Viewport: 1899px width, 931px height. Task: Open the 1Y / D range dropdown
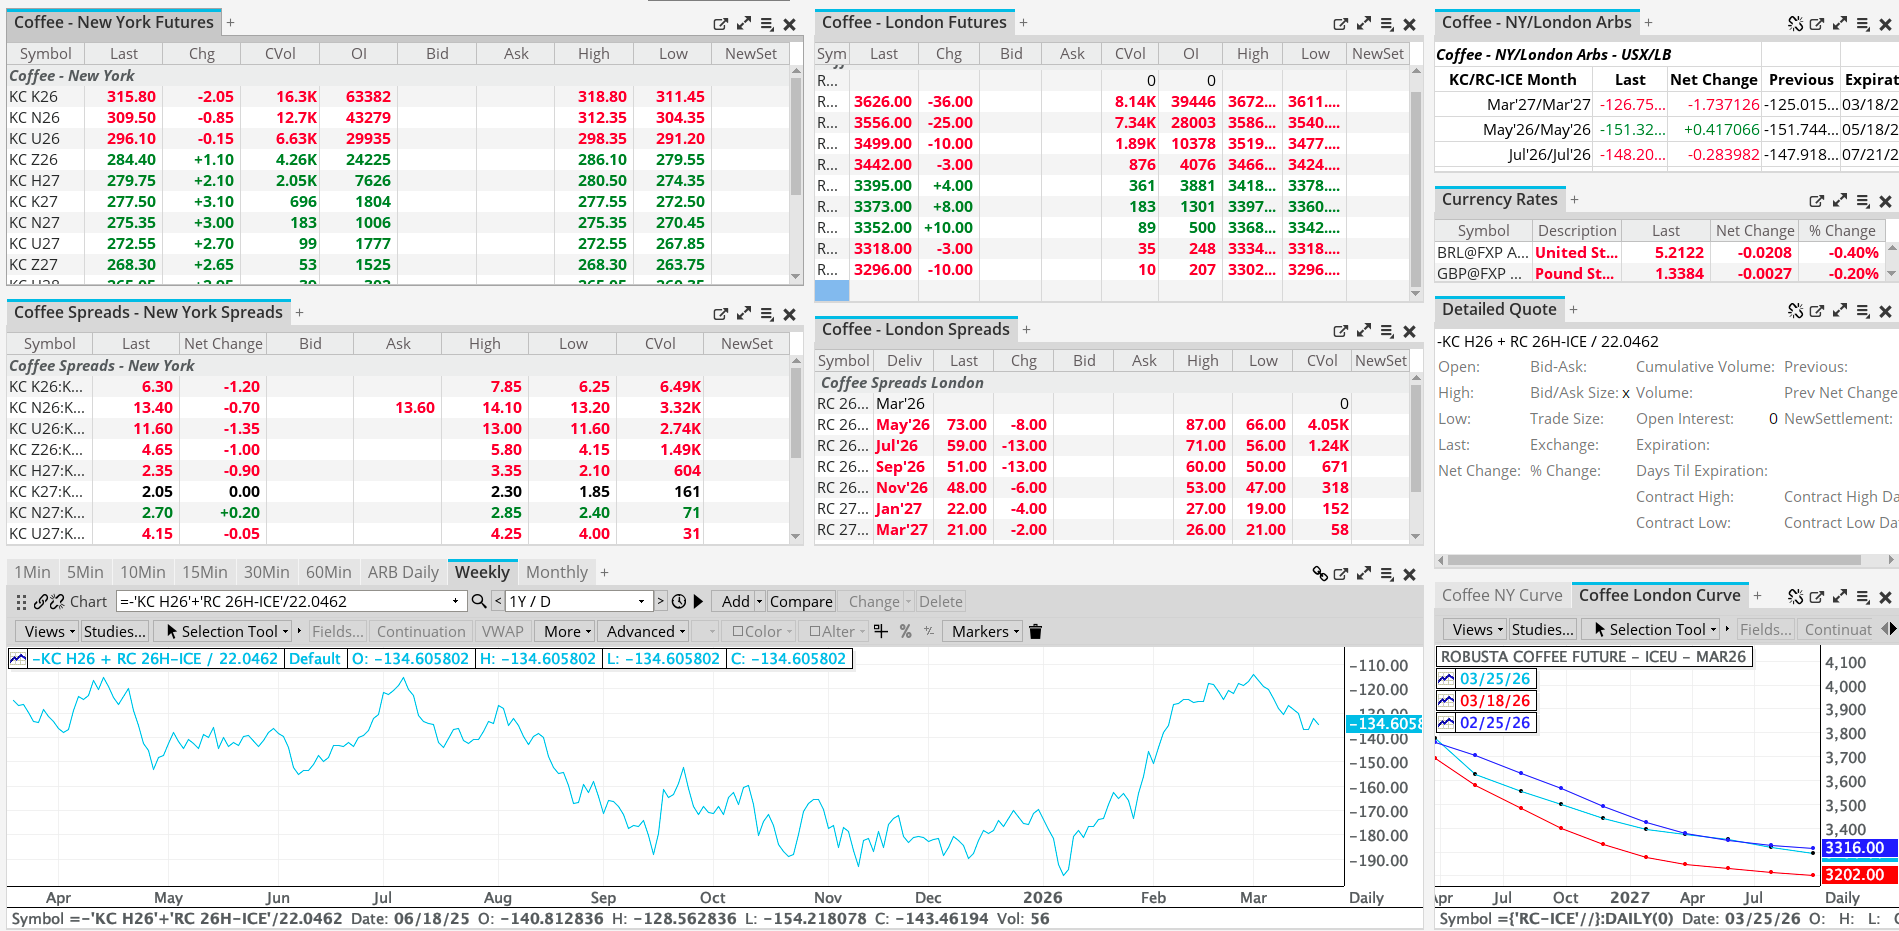pos(641,601)
